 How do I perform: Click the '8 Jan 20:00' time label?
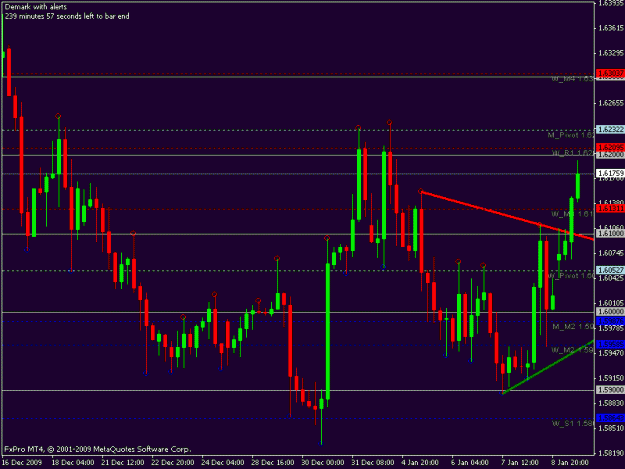(x=570, y=463)
